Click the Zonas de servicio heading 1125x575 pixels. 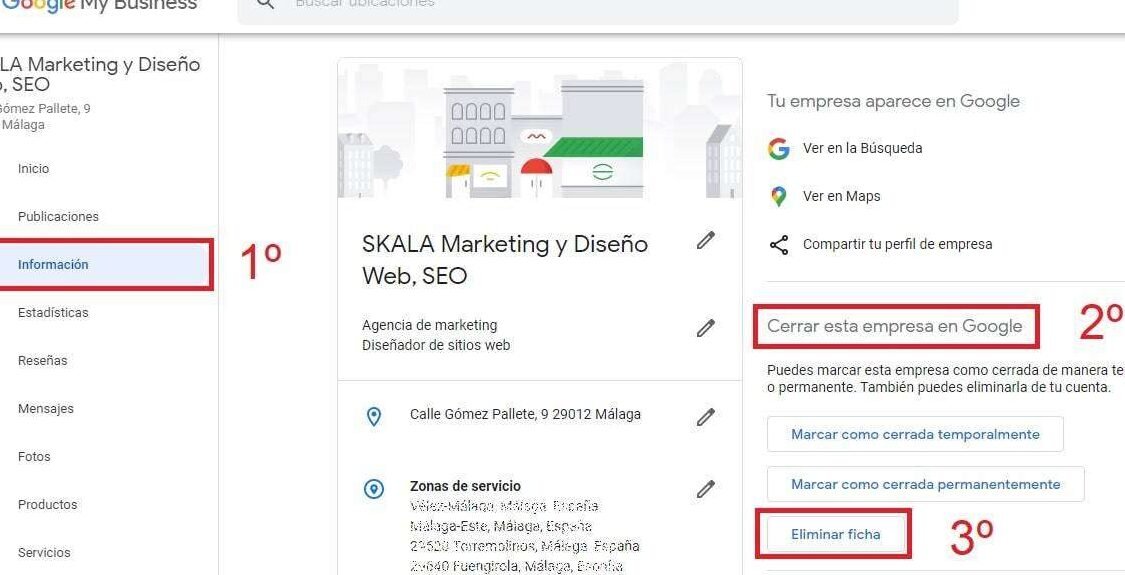click(x=465, y=486)
